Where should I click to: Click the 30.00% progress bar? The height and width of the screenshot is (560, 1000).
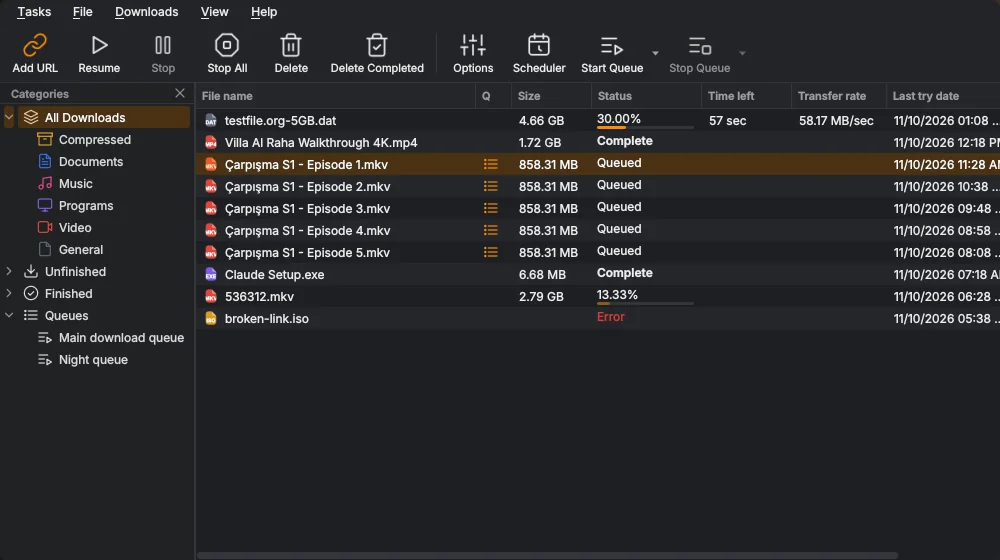tap(645, 128)
